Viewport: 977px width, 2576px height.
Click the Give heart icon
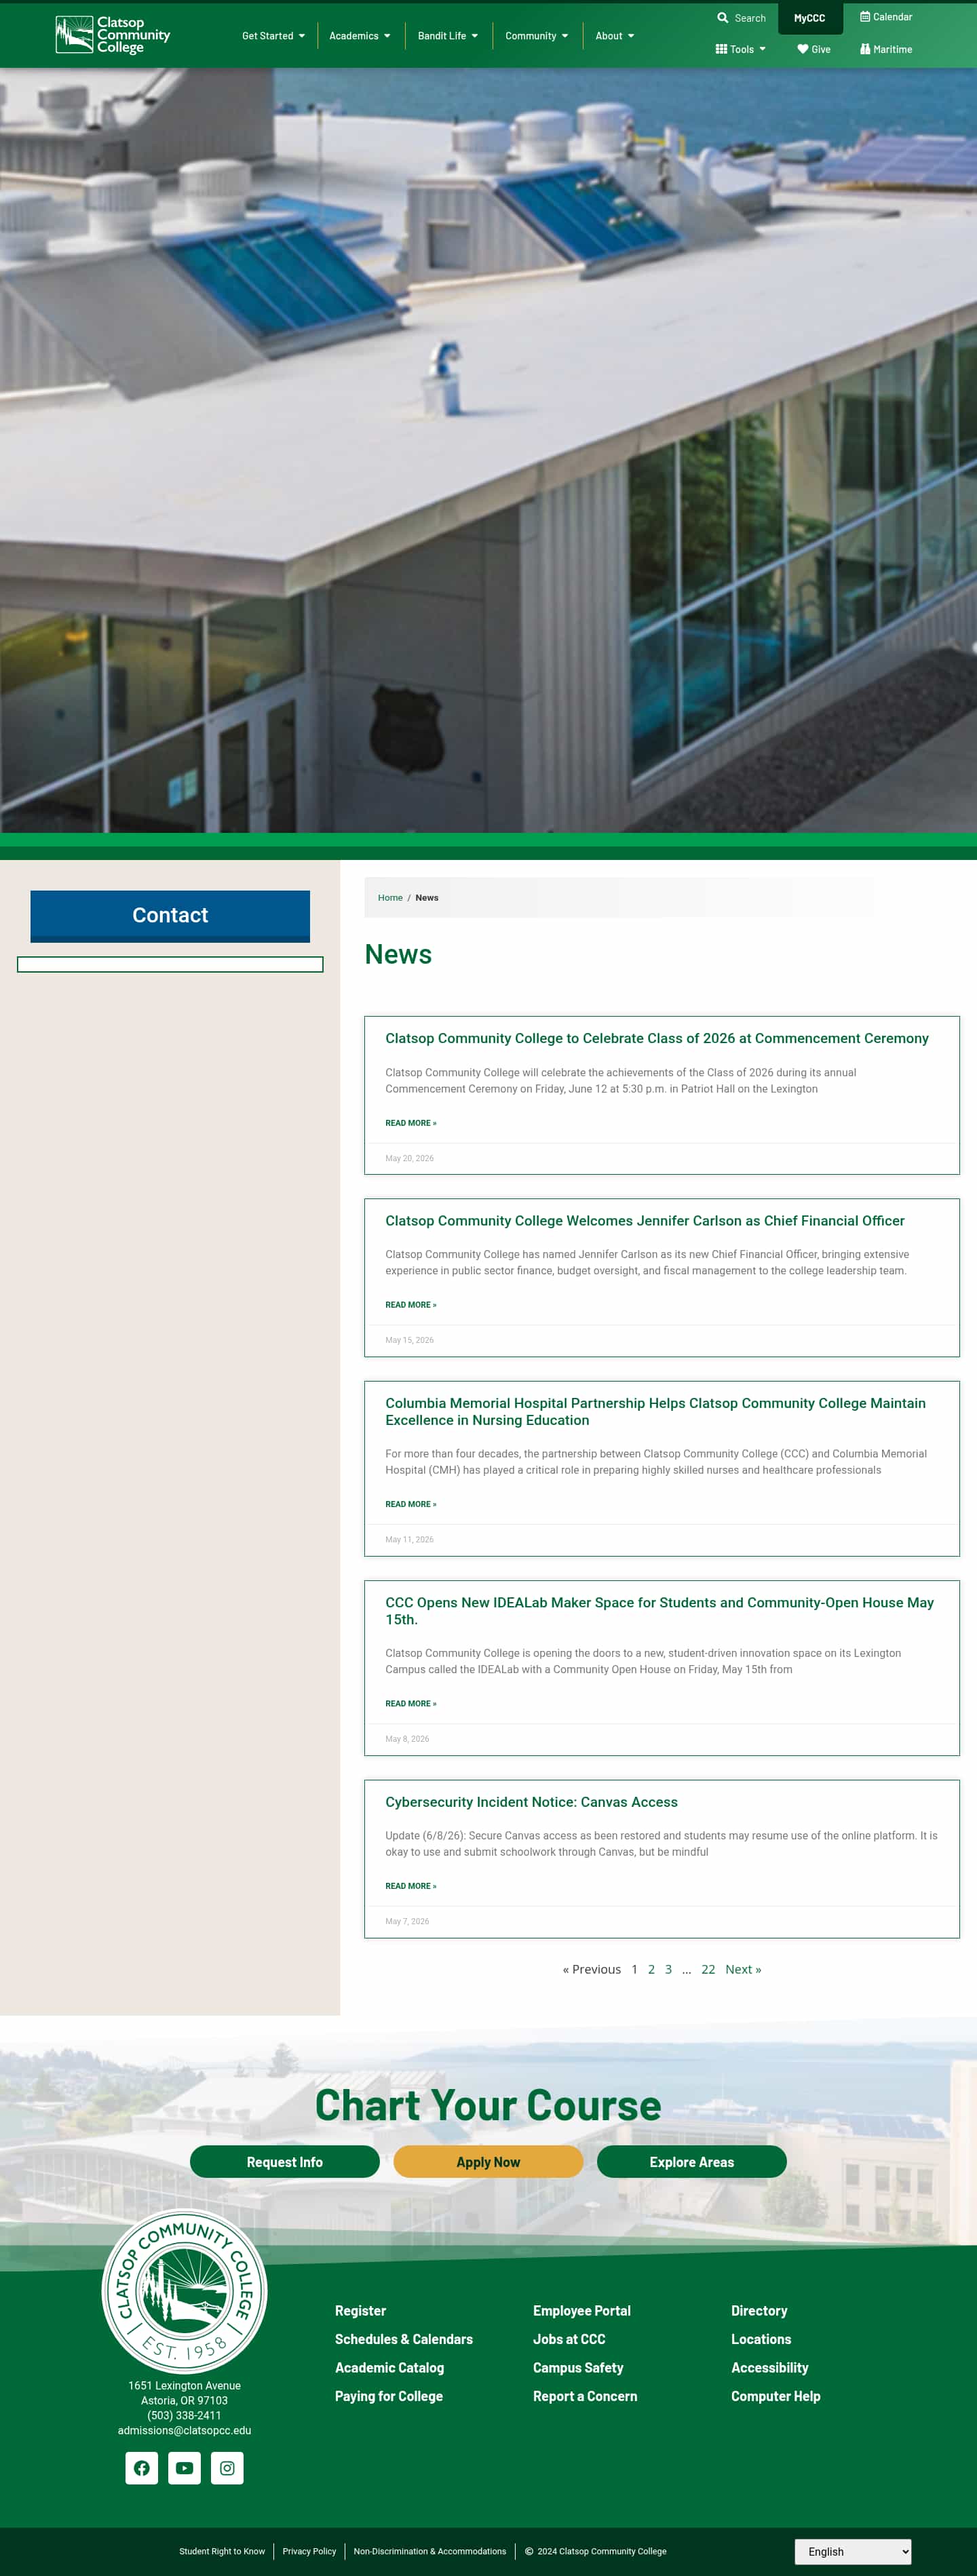point(803,49)
